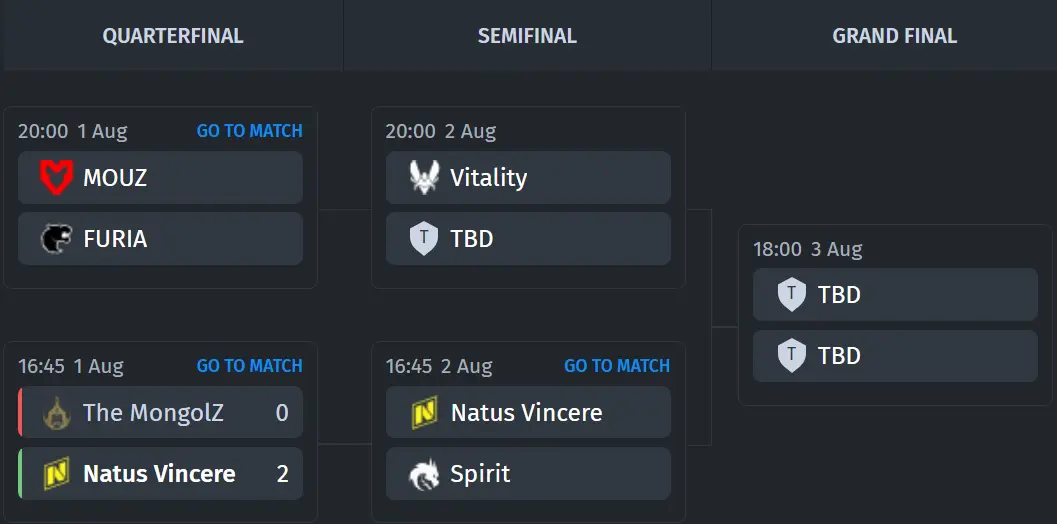The image size is (1057, 524).
Task: Click the bottom TBD shield in grand final
Action: pos(791,355)
